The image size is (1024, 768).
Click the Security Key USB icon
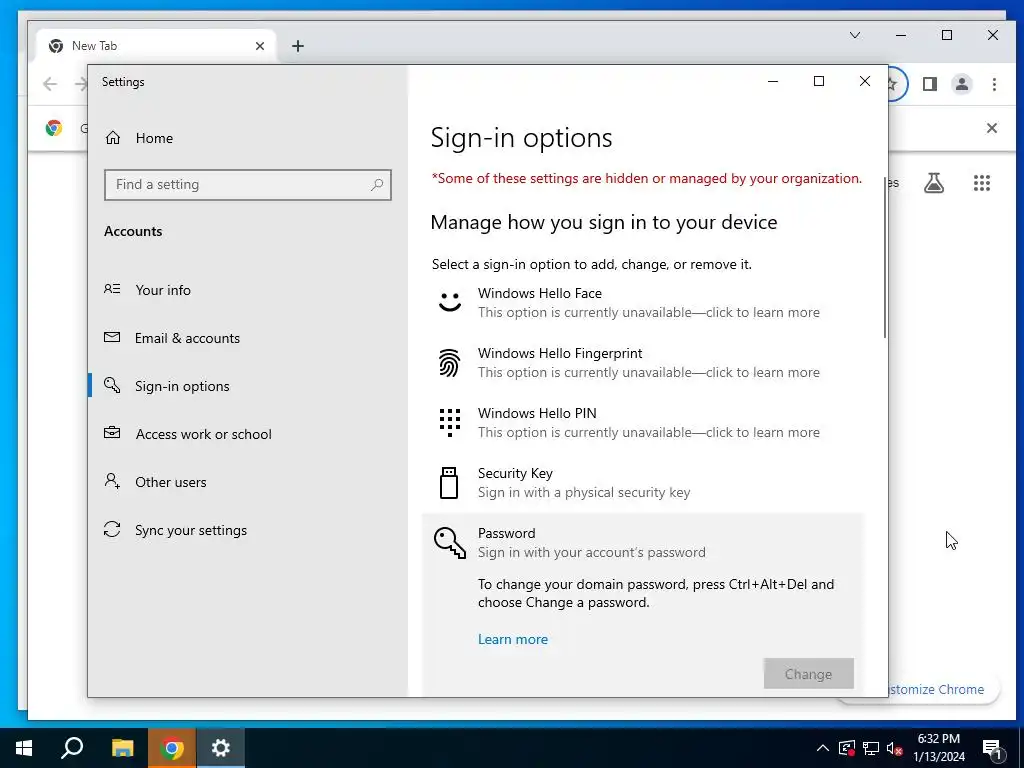(x=449, y=483)
